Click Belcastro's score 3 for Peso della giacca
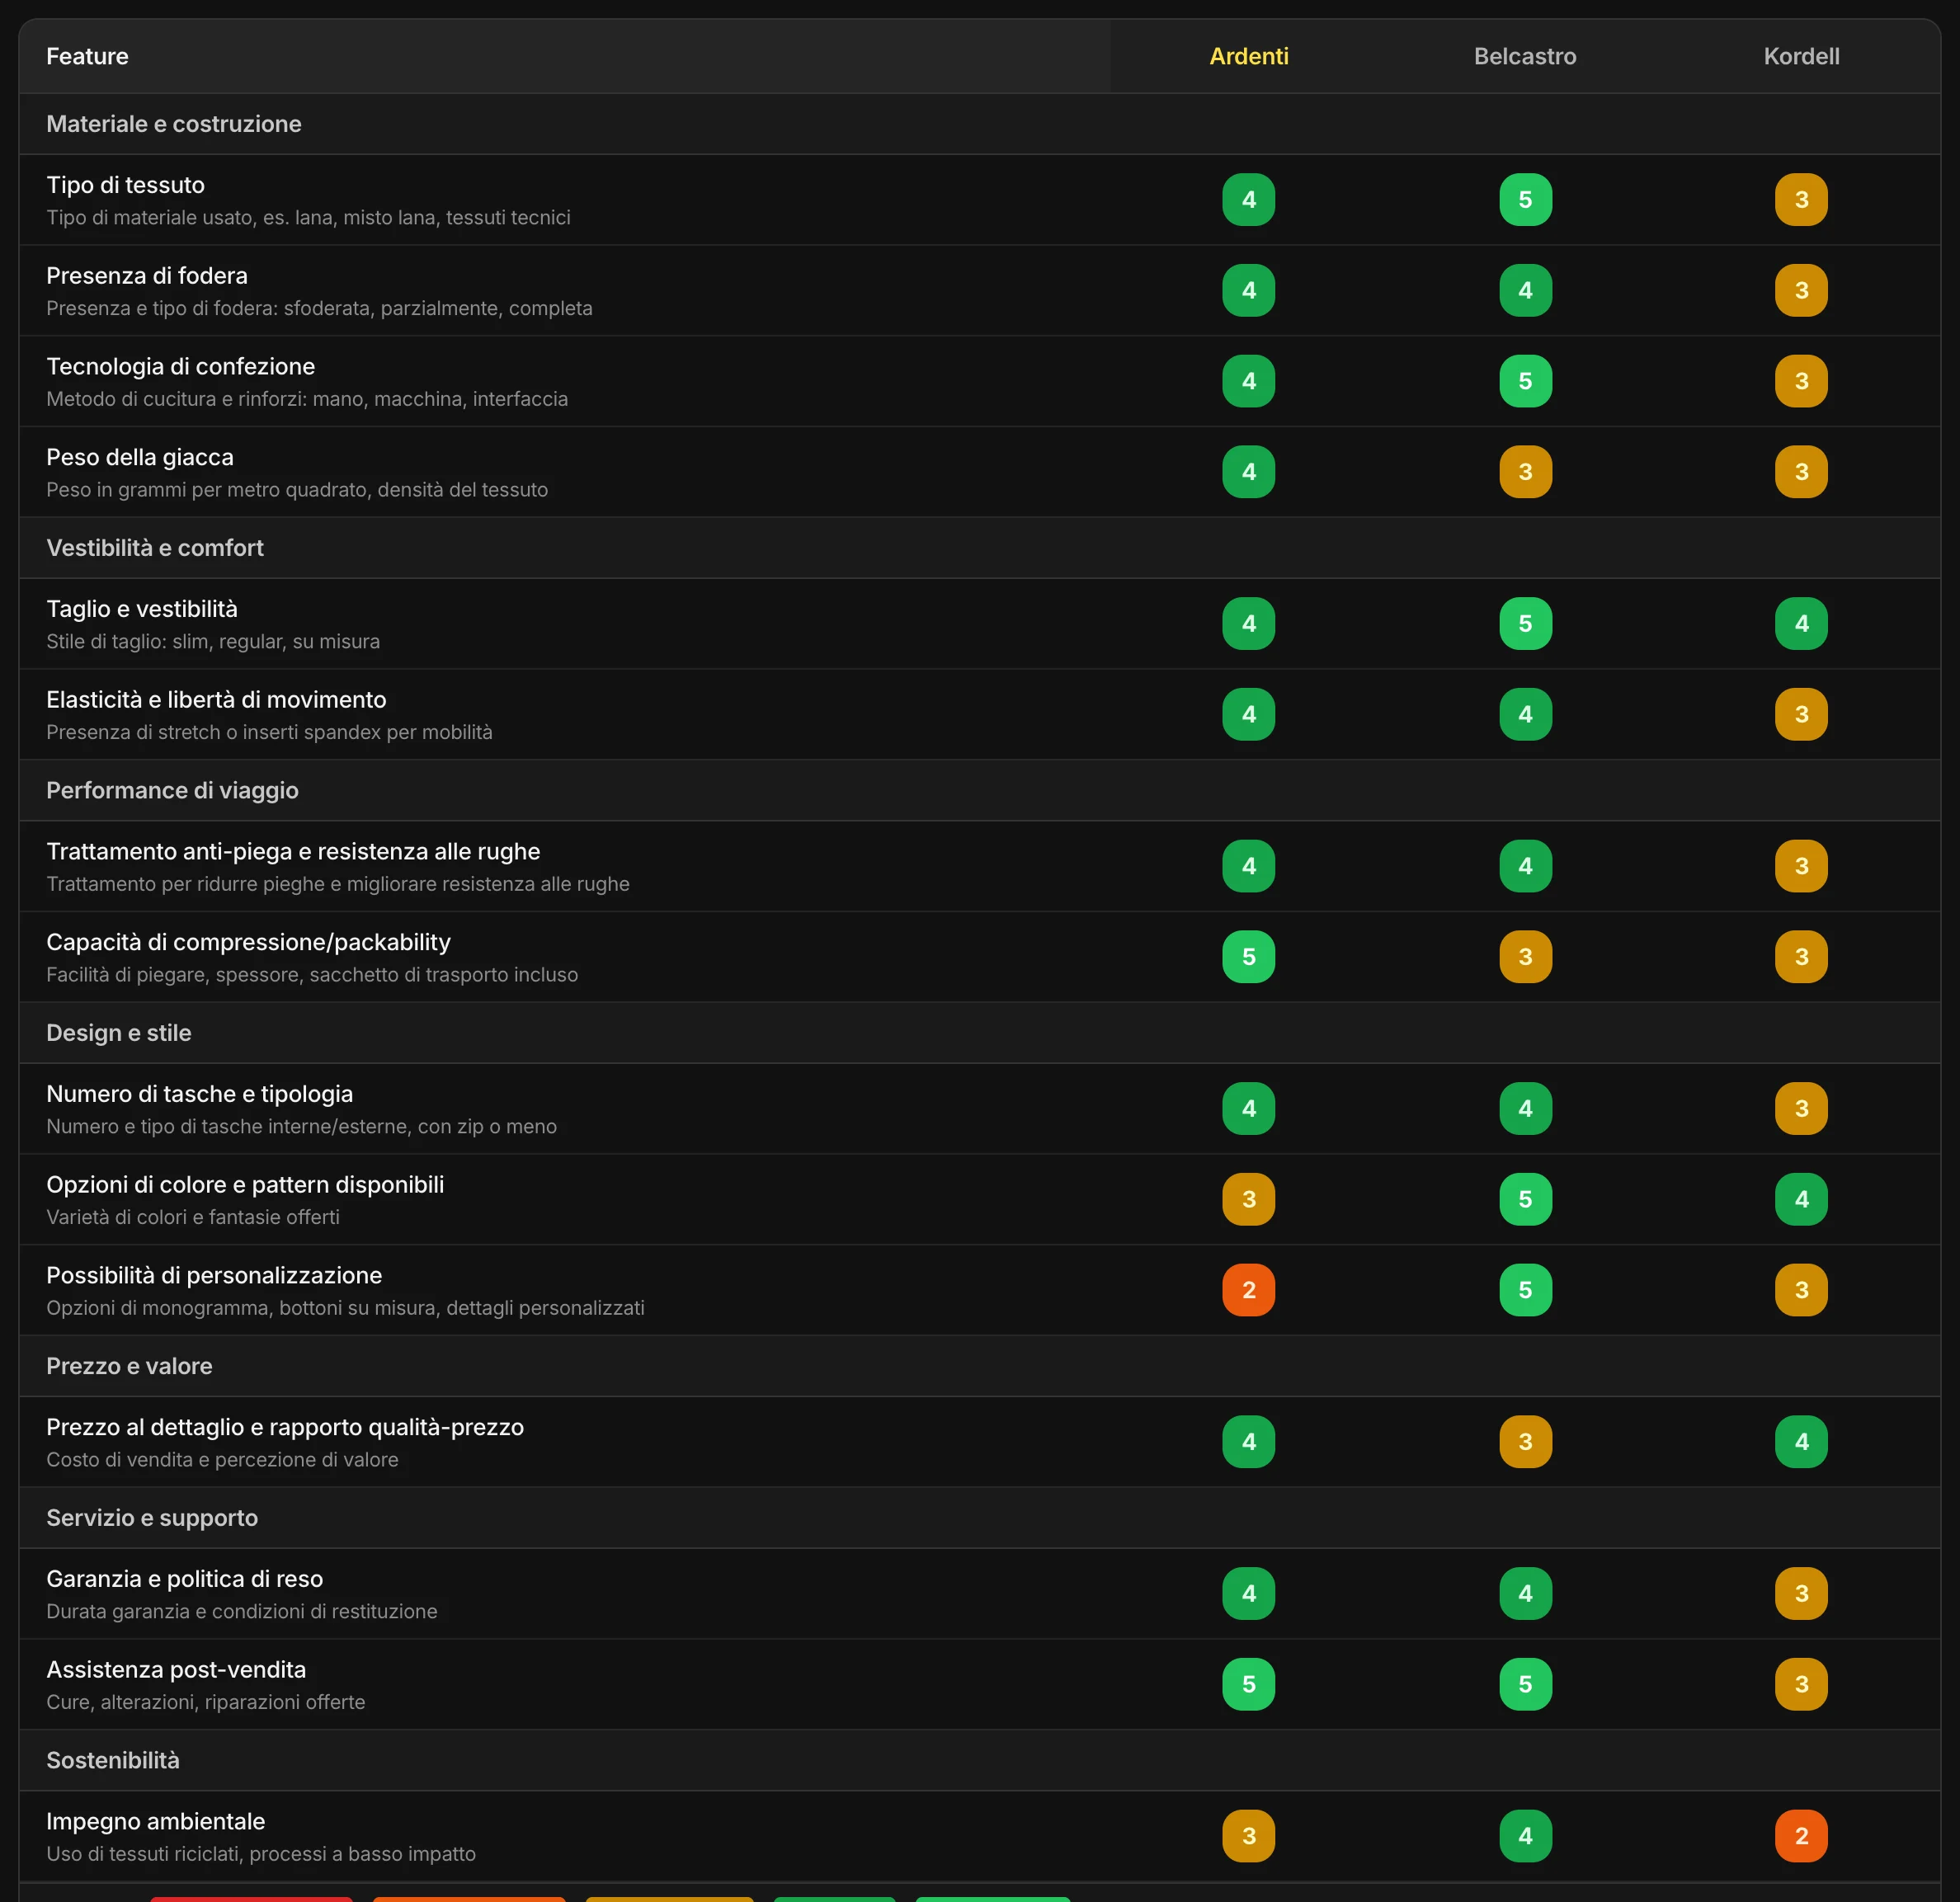Viewport: 1960px width, 1902px height. pyautogui.click(x=1525, y=472)
